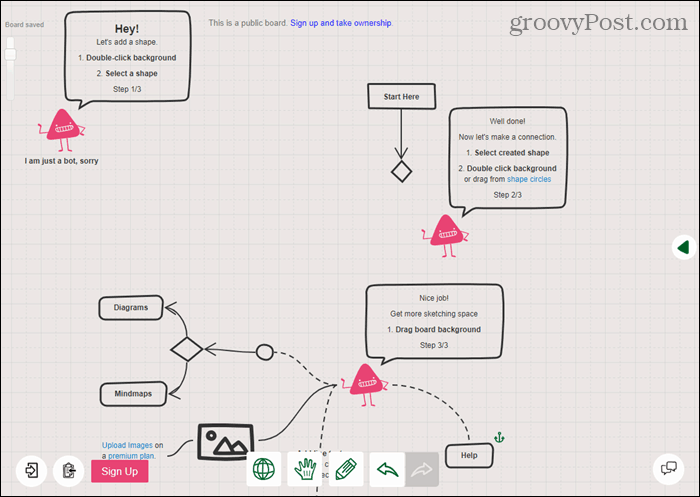
Task: Click the 'Hey!' heading text
Action: click(127, 29)
